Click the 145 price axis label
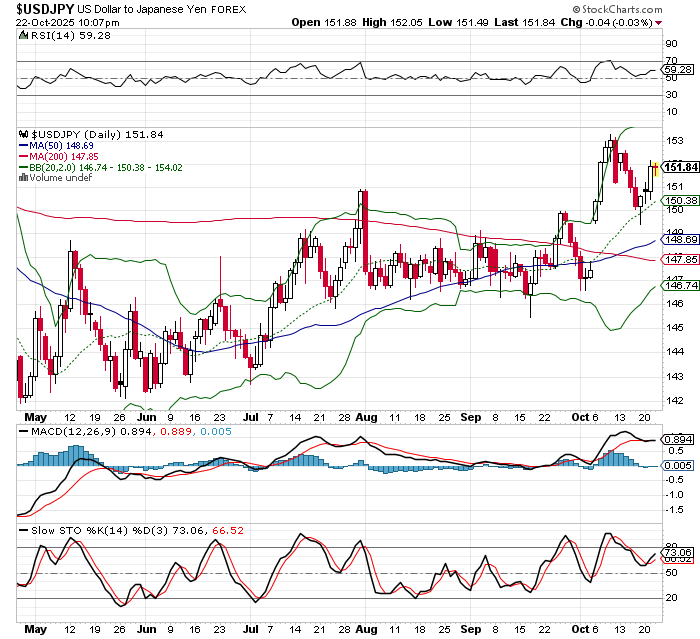The image size is (700, 639). click(x=675, y=328)
